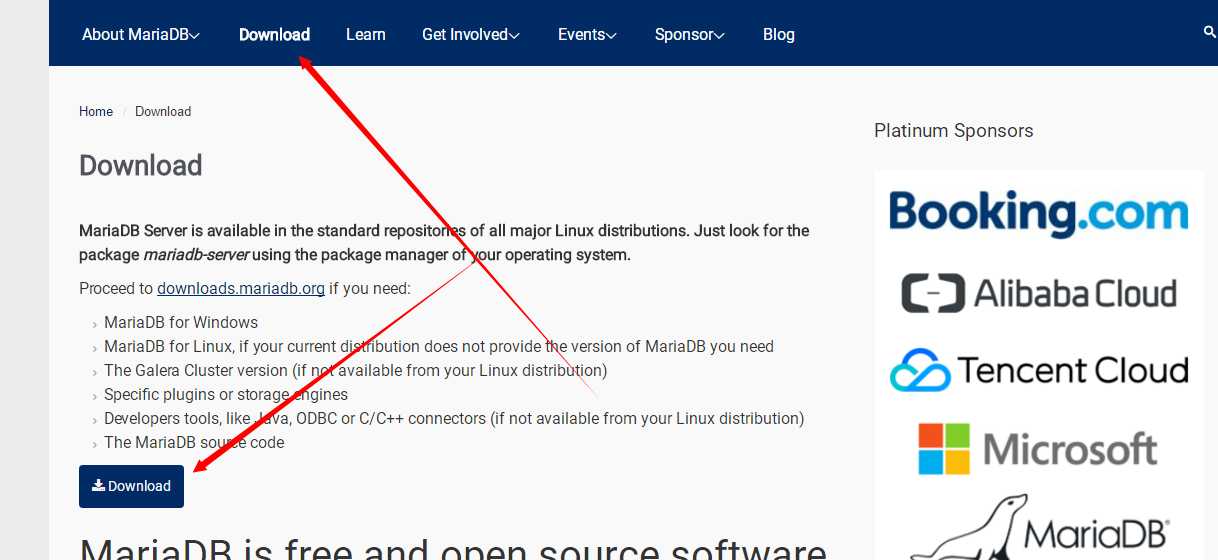Open the Download nav item
Image resolution: width=1218 pixels, height=560 pixels.
pyautogui.click(x=274, y=34)
